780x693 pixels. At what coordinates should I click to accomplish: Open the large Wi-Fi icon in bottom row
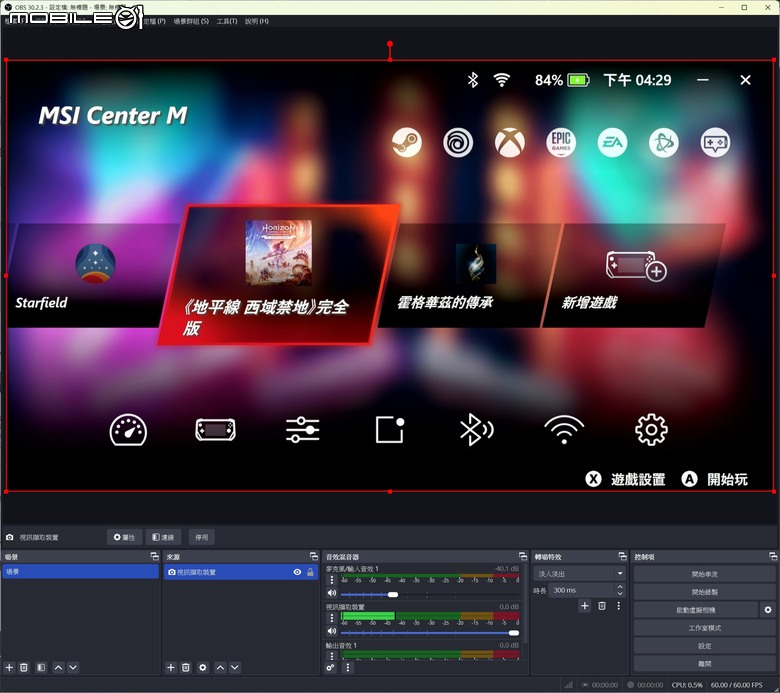(x=564, y=430)
